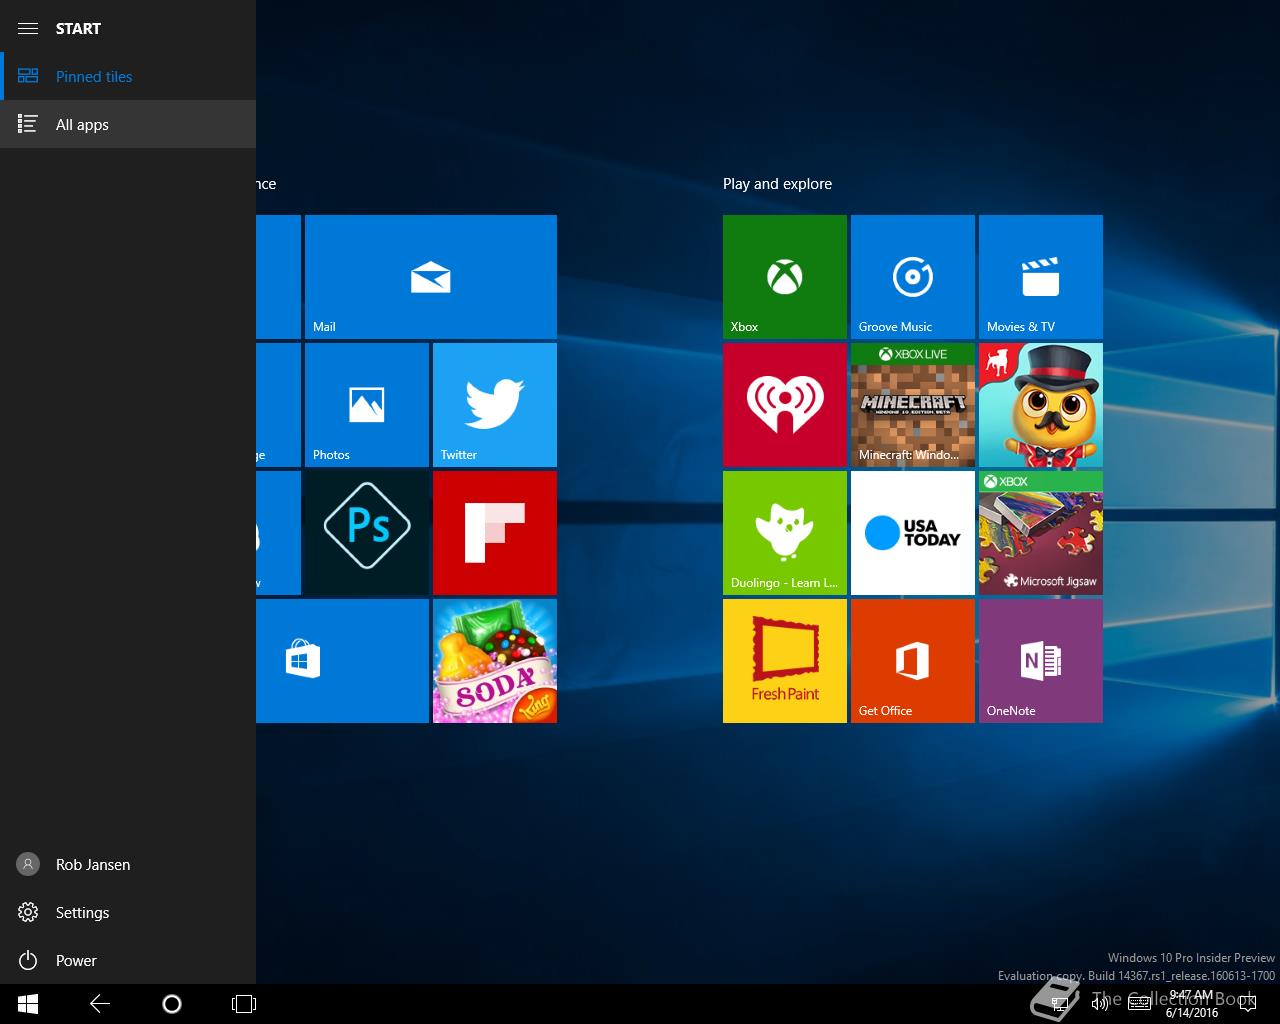Click the 9:47 AM clock

point(1191,1004)
